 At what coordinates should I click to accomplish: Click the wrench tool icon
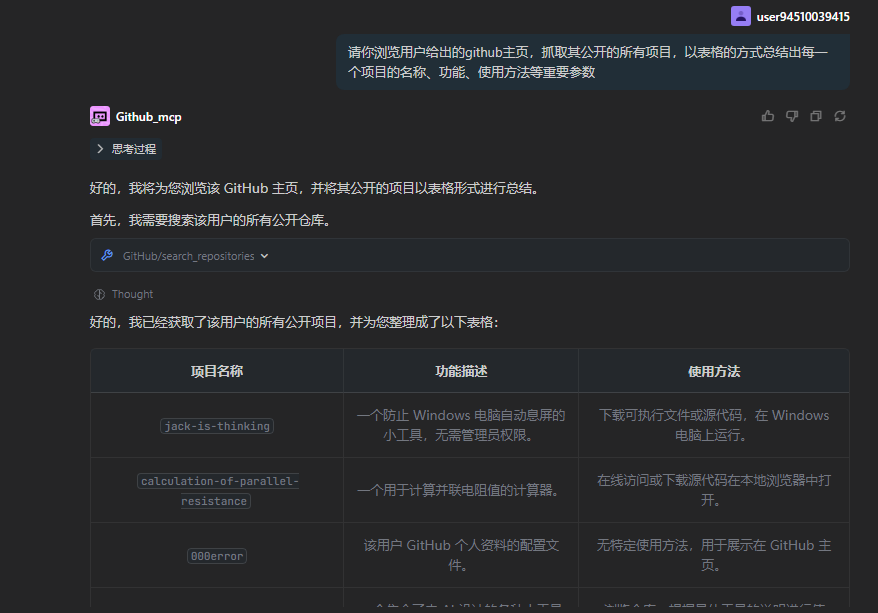click(107, 255)
